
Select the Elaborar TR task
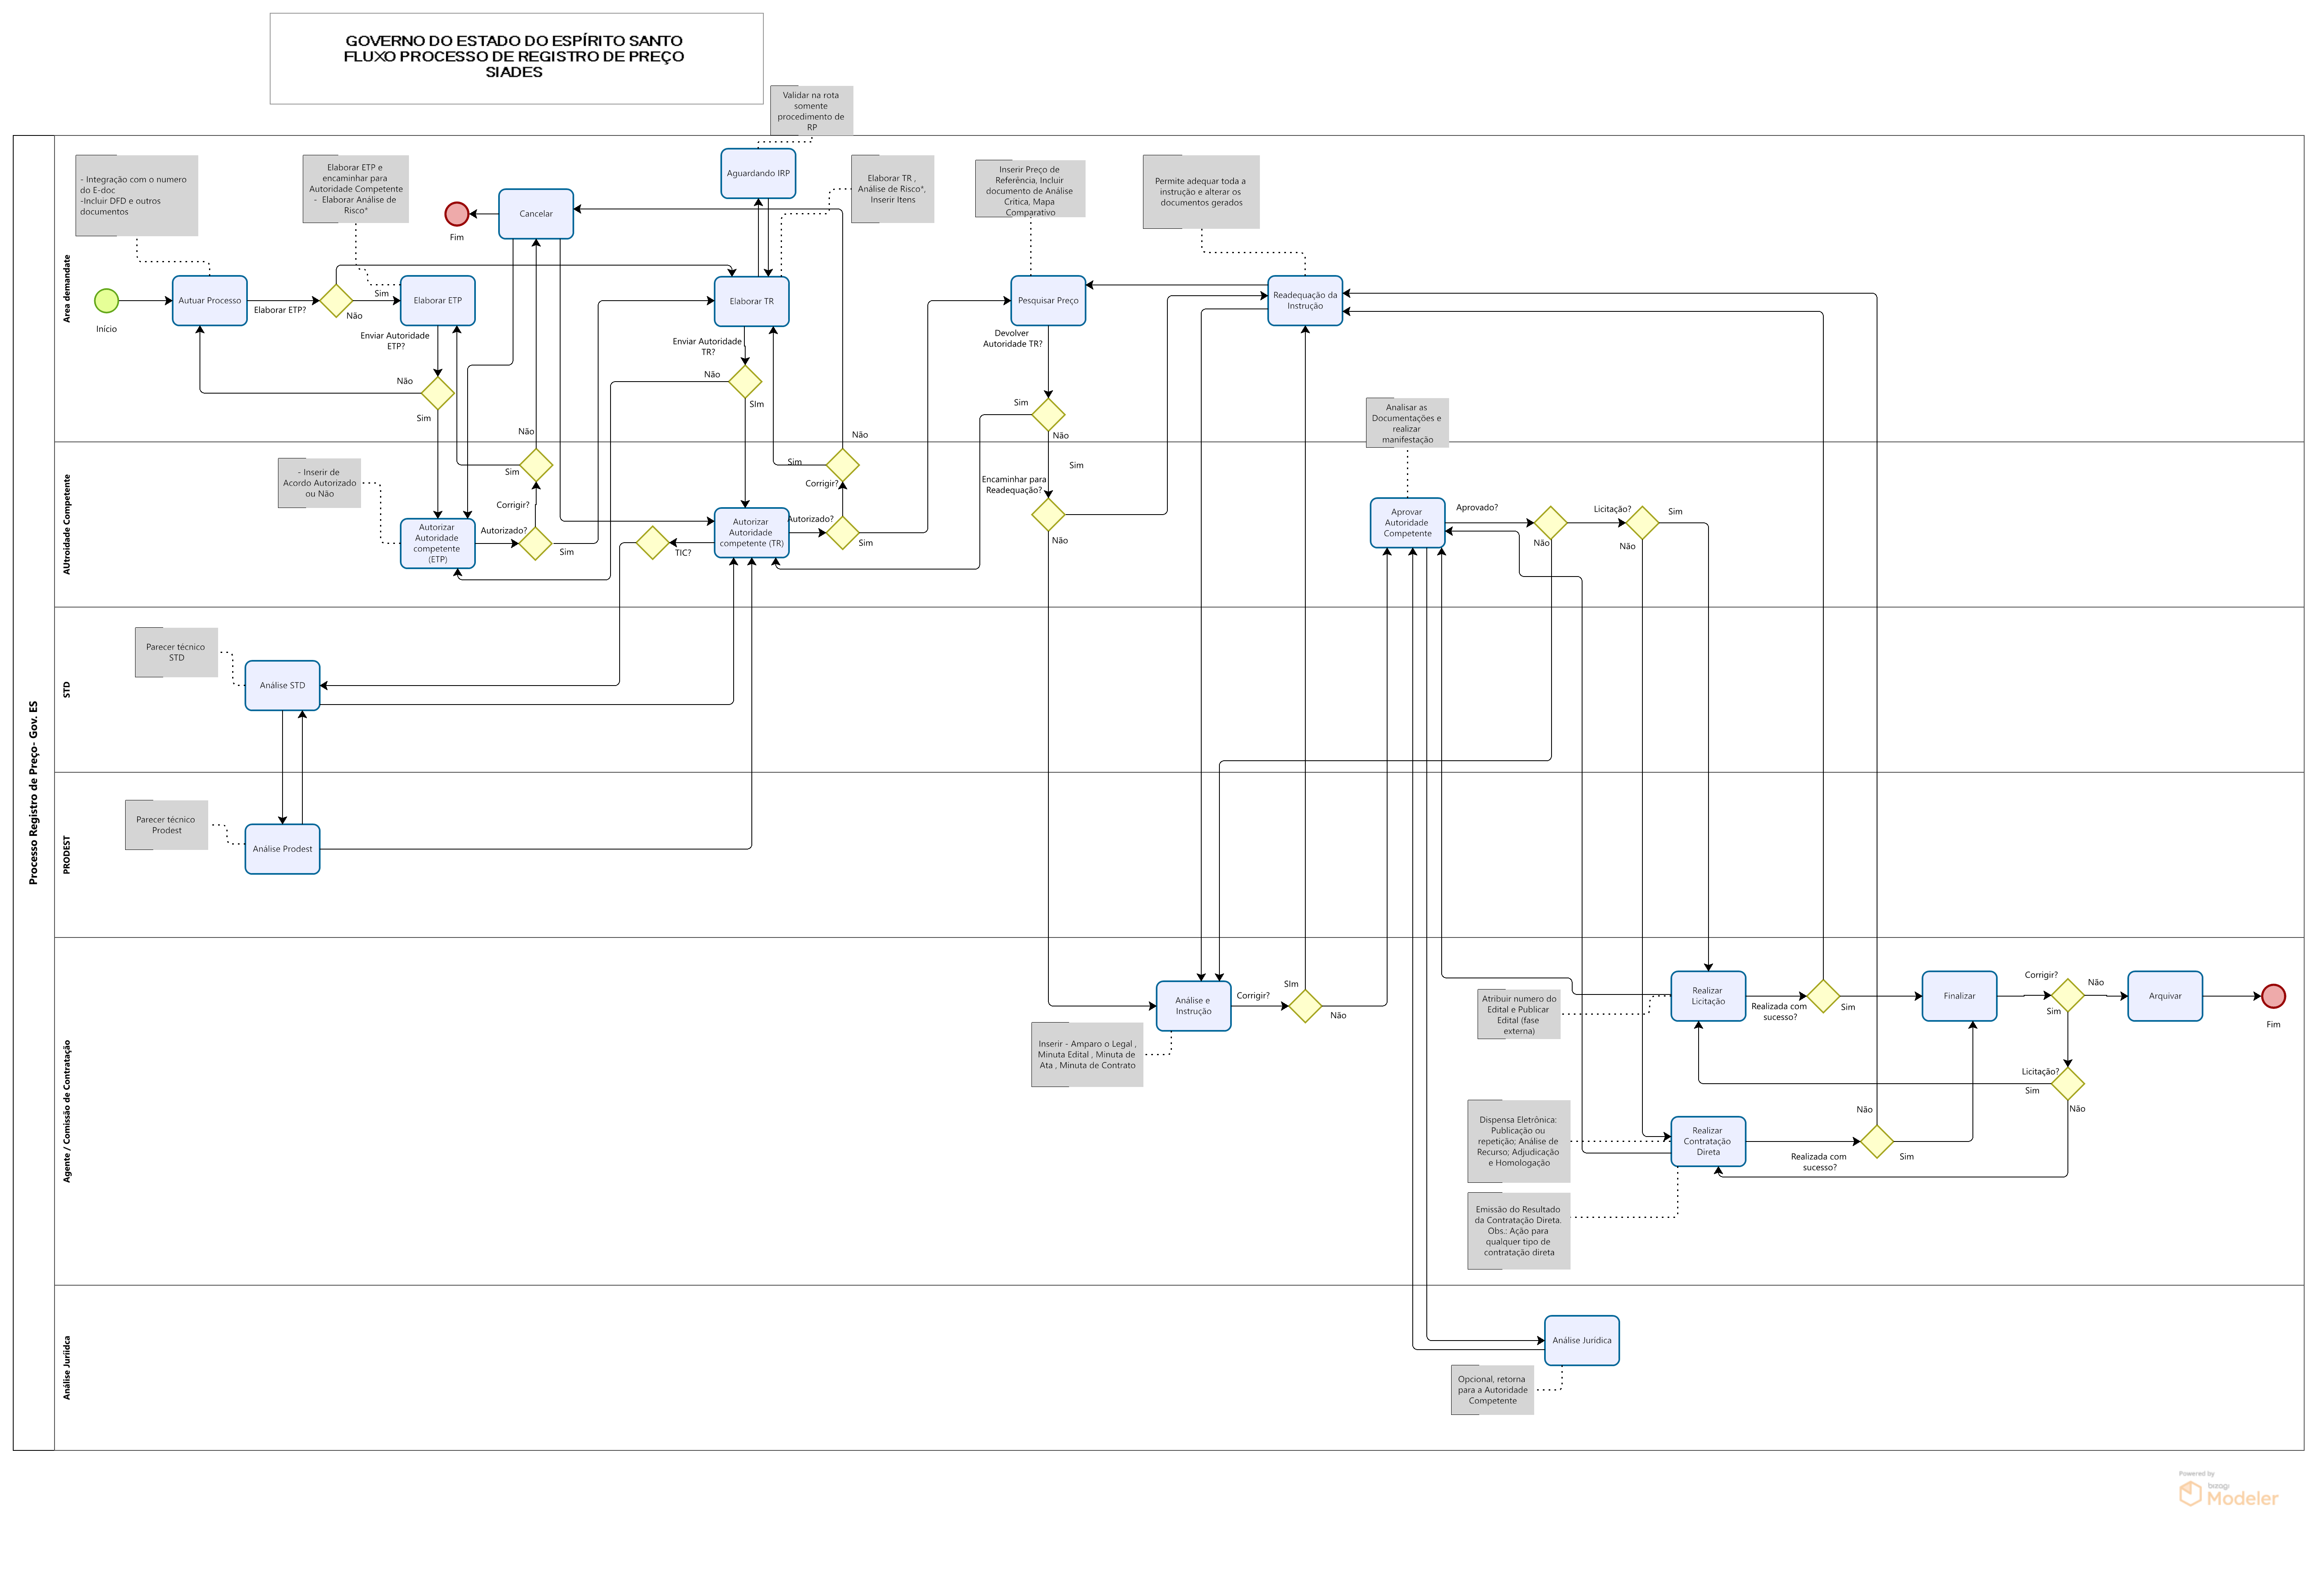tap(752, 301)
